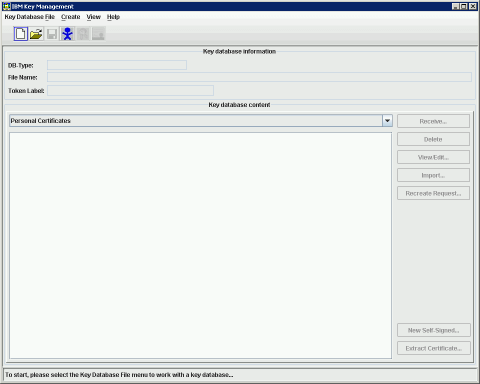Screen dimensions: 480x384
Task: Close the IBM Key Management window
Action: (473, 6)
